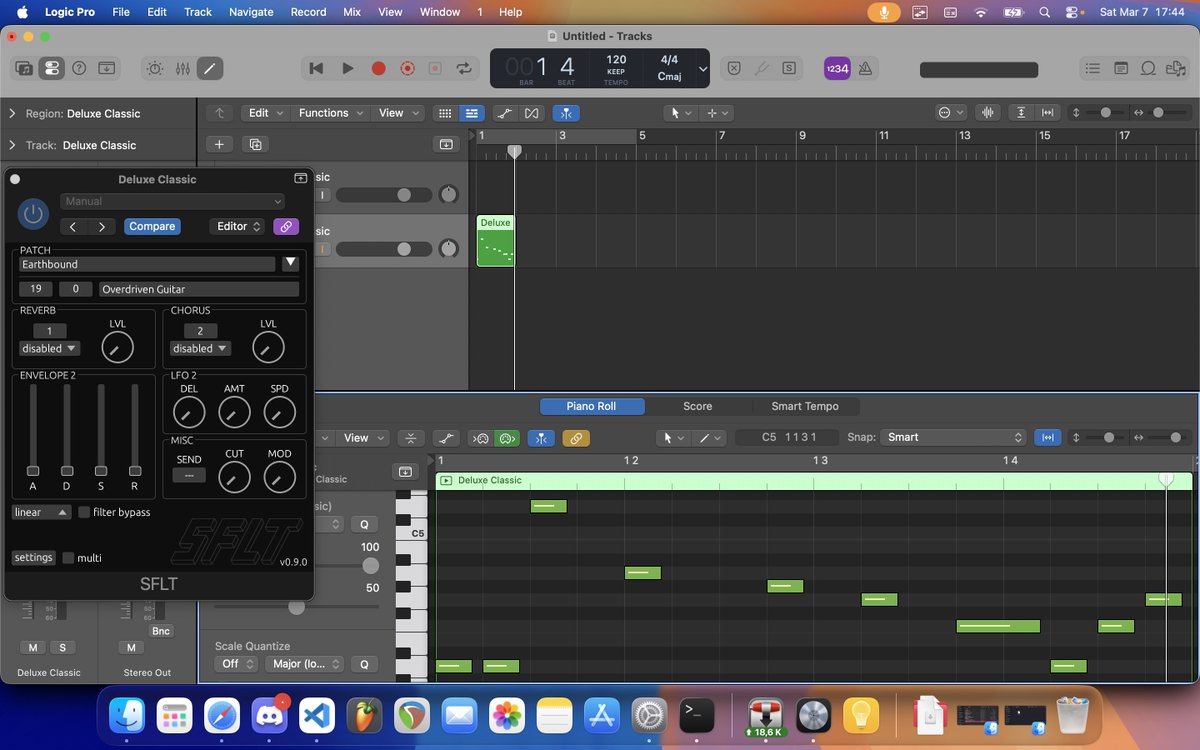Open Quick Help question mark icon
The image size is (1200, 750).
[x=79, y=69]
